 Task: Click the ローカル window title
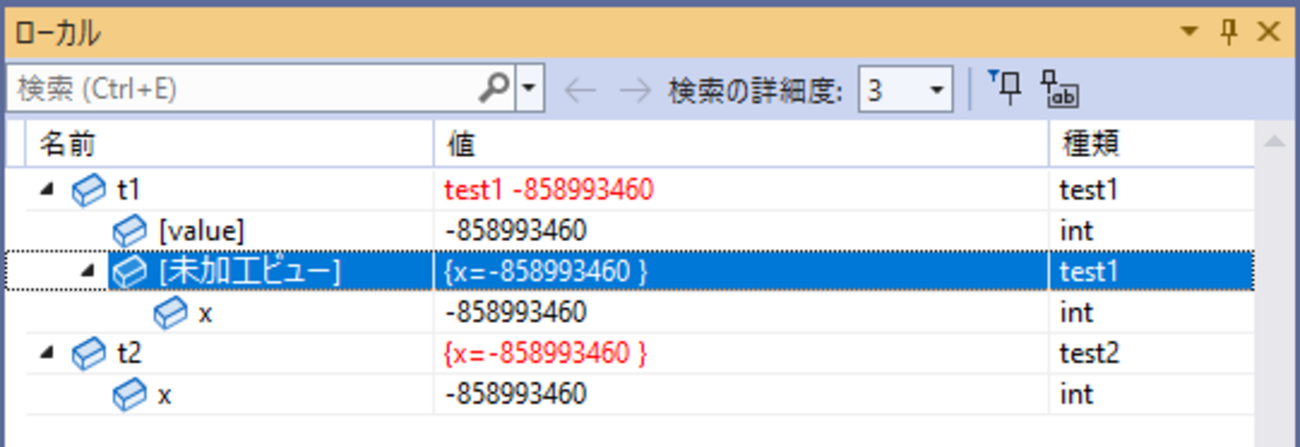[57, 32]
